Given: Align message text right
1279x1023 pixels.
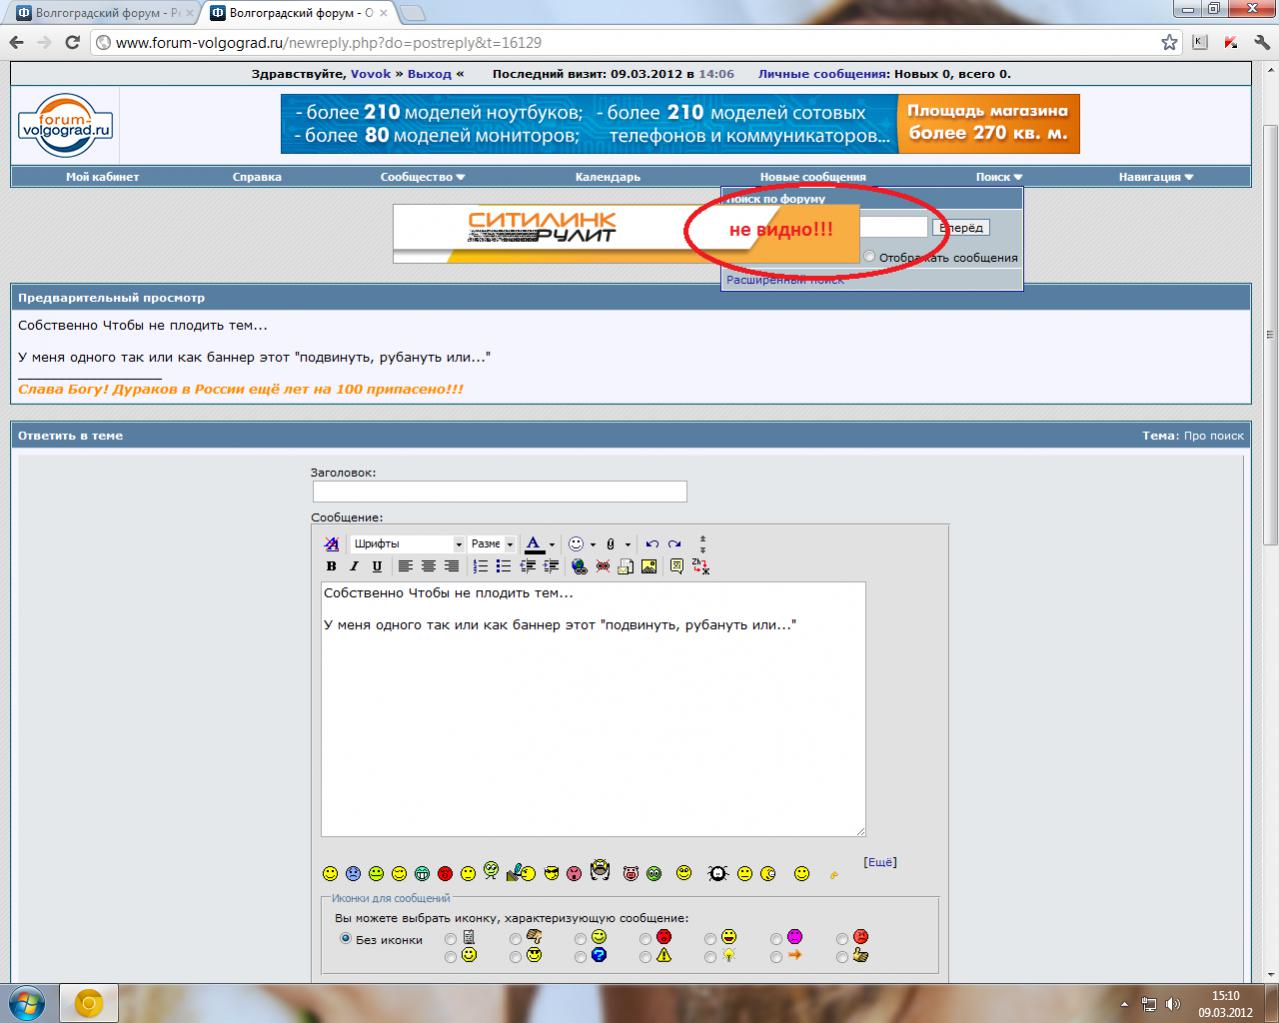Looking at the screenshot, I should tap(451, 566).
